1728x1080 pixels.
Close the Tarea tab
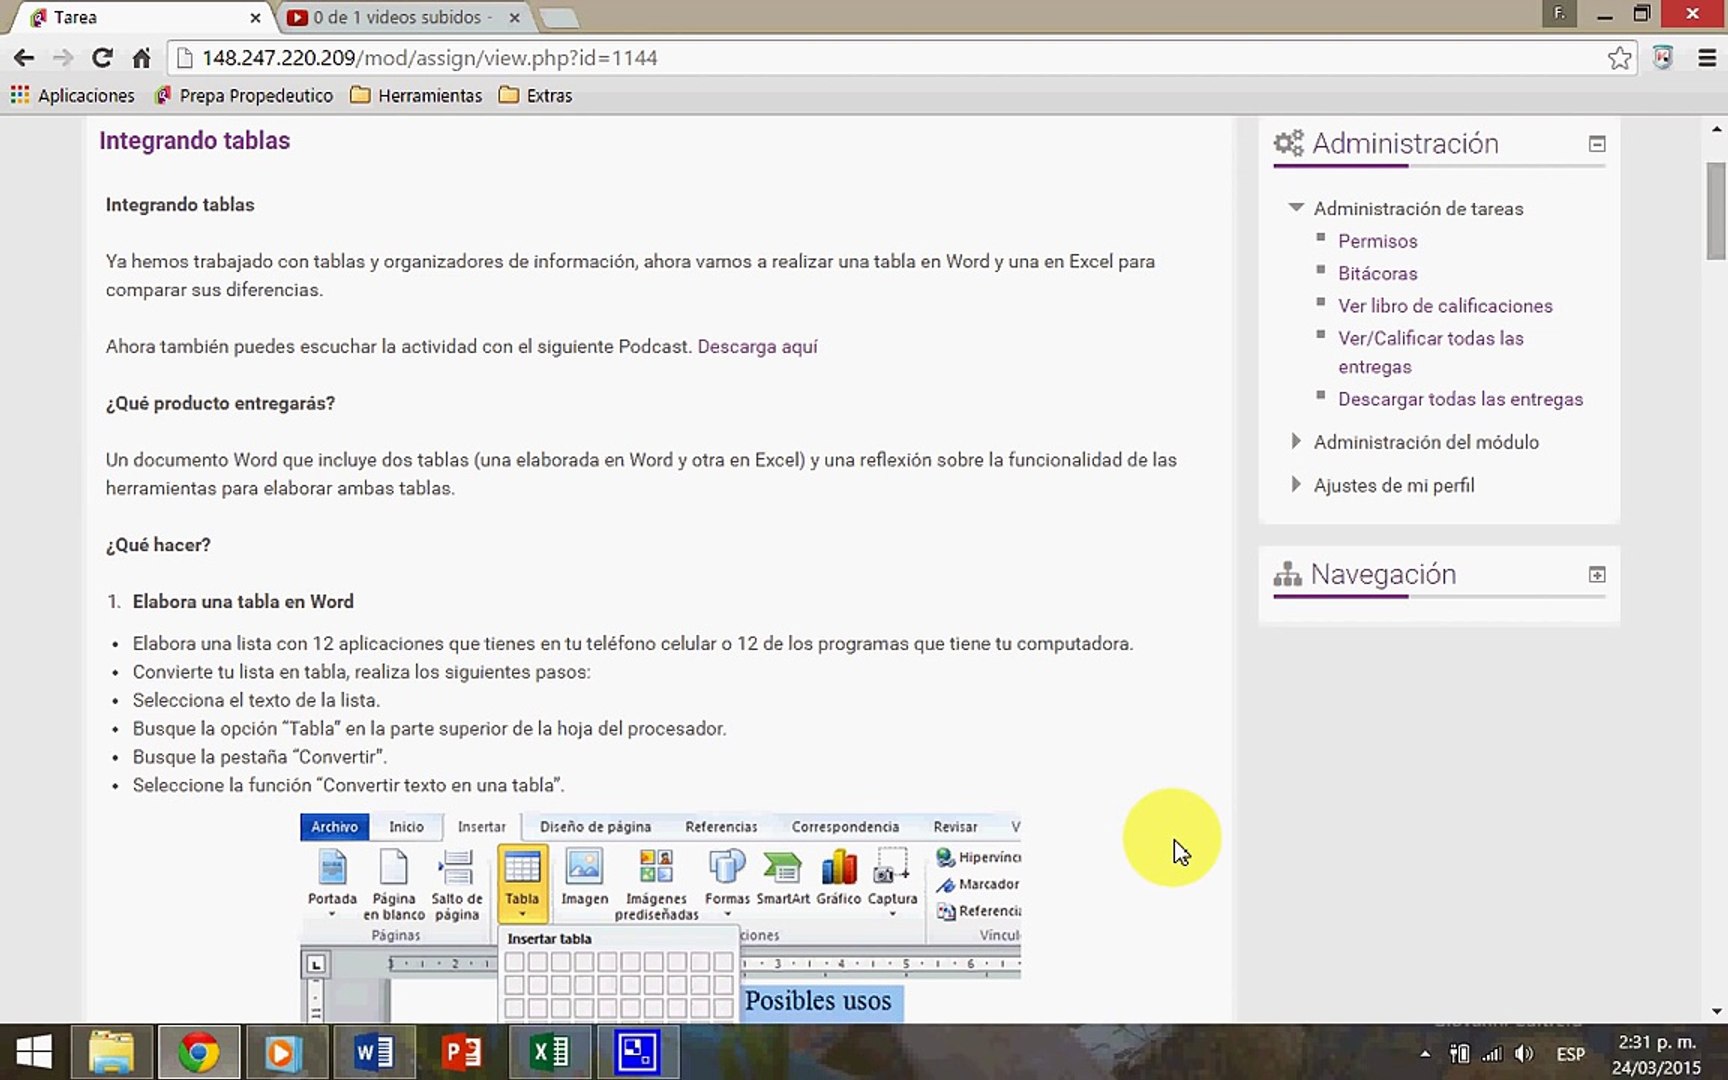click(x=255, y=17)
